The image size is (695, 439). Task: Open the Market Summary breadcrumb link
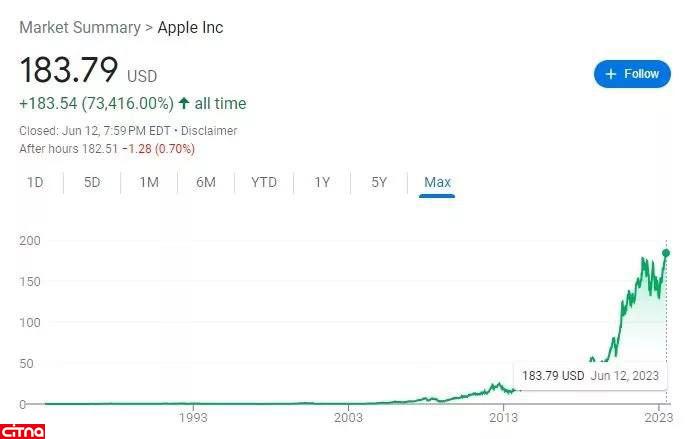click(80, 27)
